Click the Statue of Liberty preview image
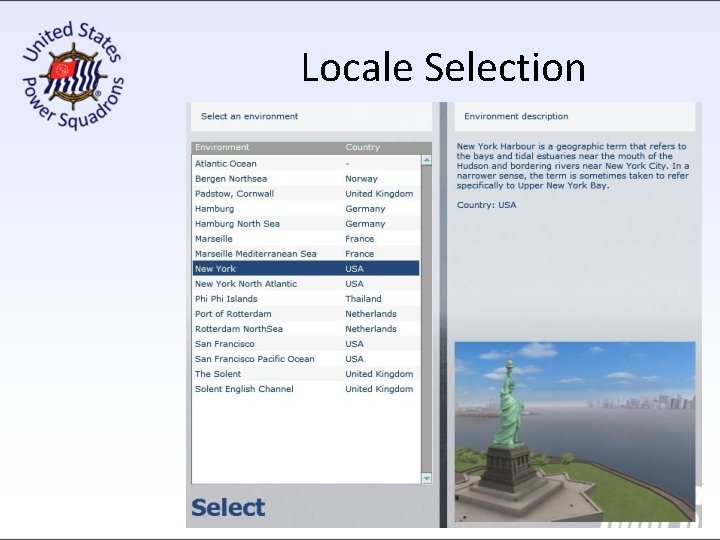The height and width of the screenshot is (540, 720). pos(575,431)
